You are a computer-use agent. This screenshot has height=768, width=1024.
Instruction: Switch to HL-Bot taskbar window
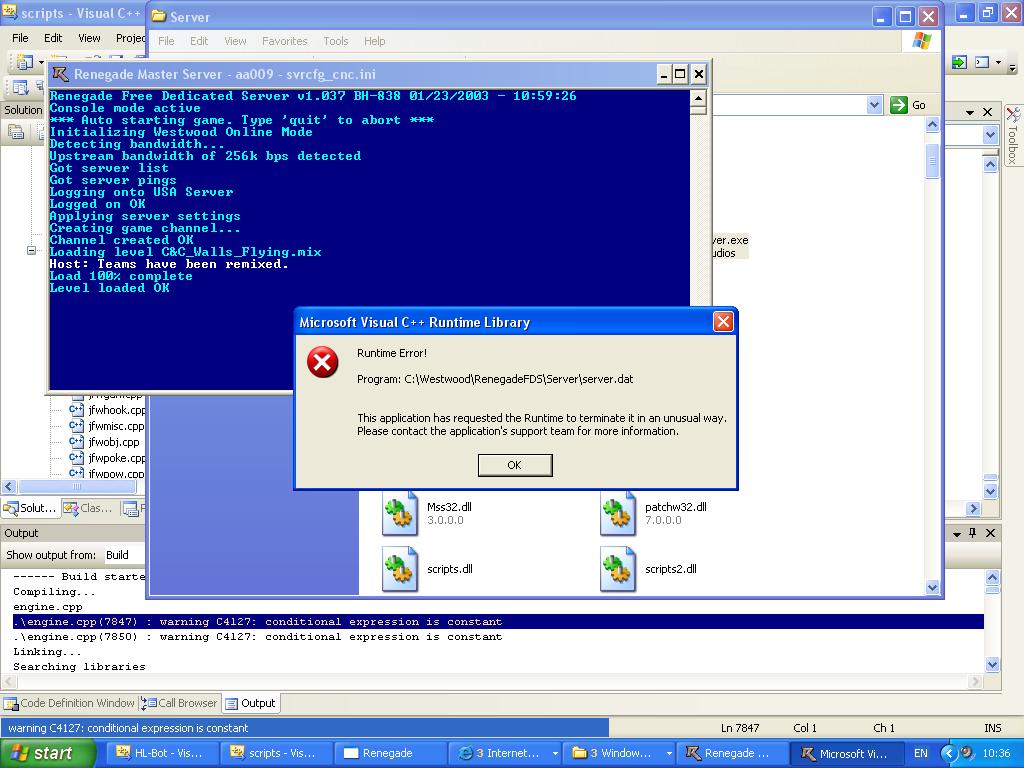pyautogui.click(x=160, y=753)
